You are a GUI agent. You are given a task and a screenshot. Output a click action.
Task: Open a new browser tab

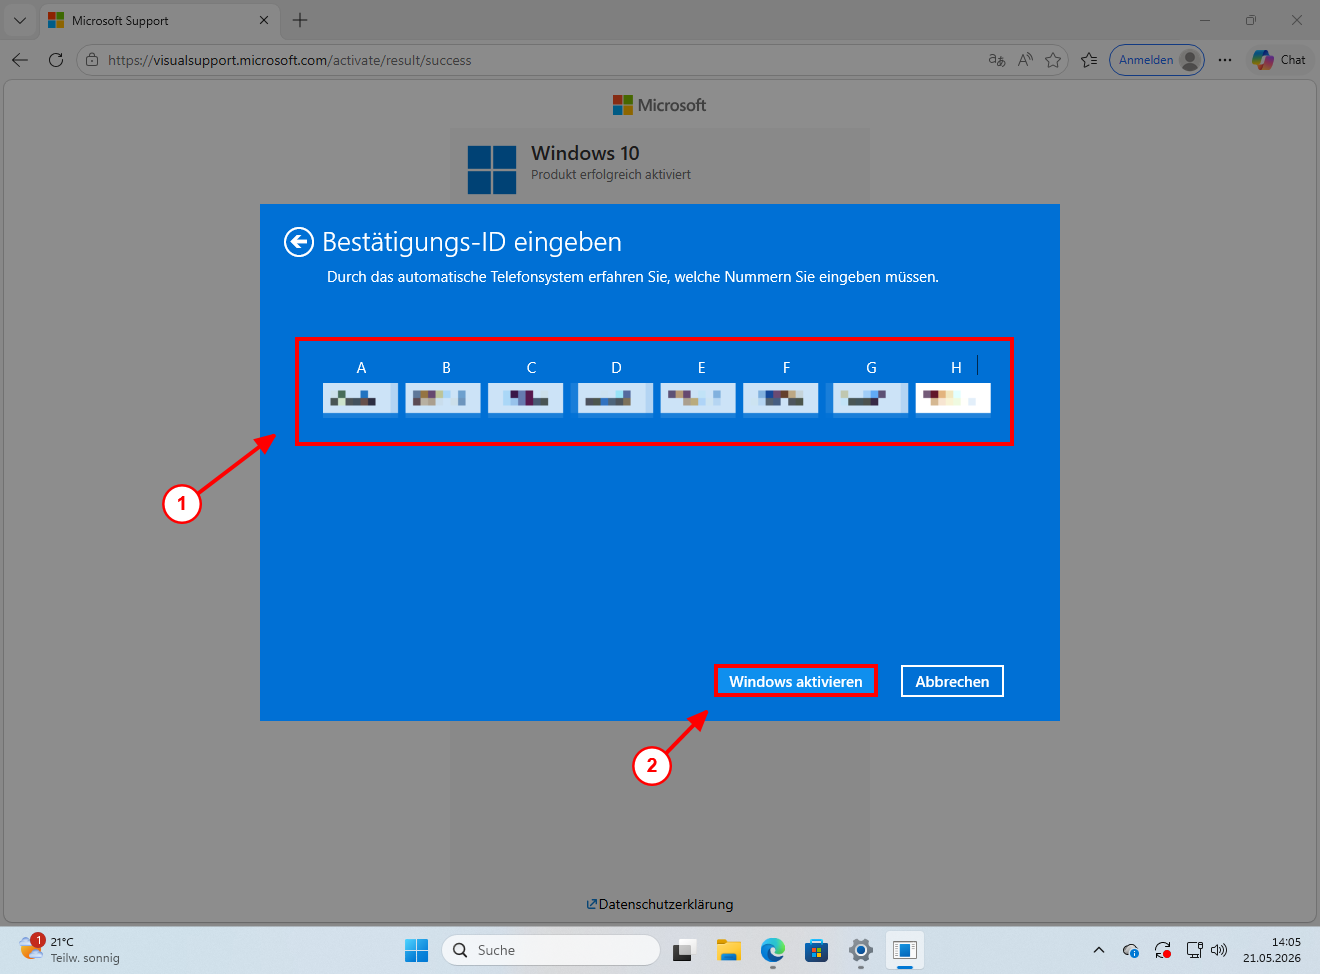click(x=300, y=21)
